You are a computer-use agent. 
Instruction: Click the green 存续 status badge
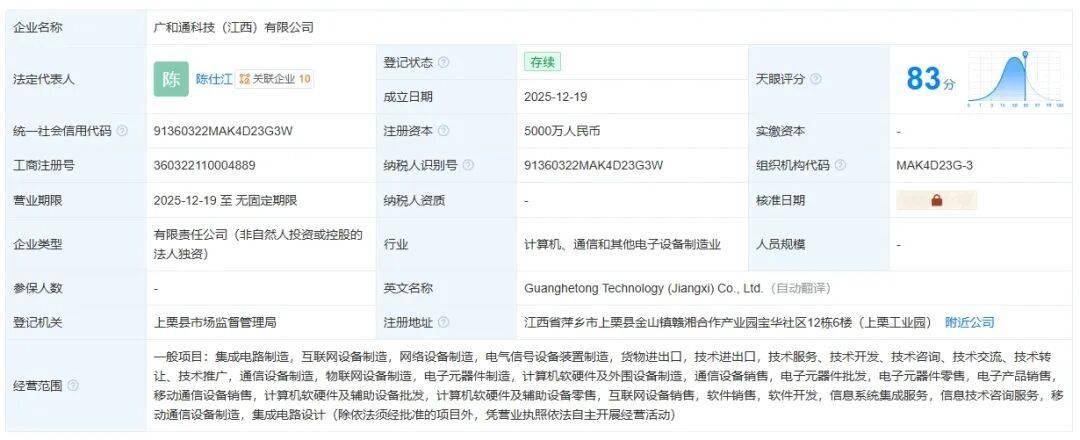click(x=543, y=62)
